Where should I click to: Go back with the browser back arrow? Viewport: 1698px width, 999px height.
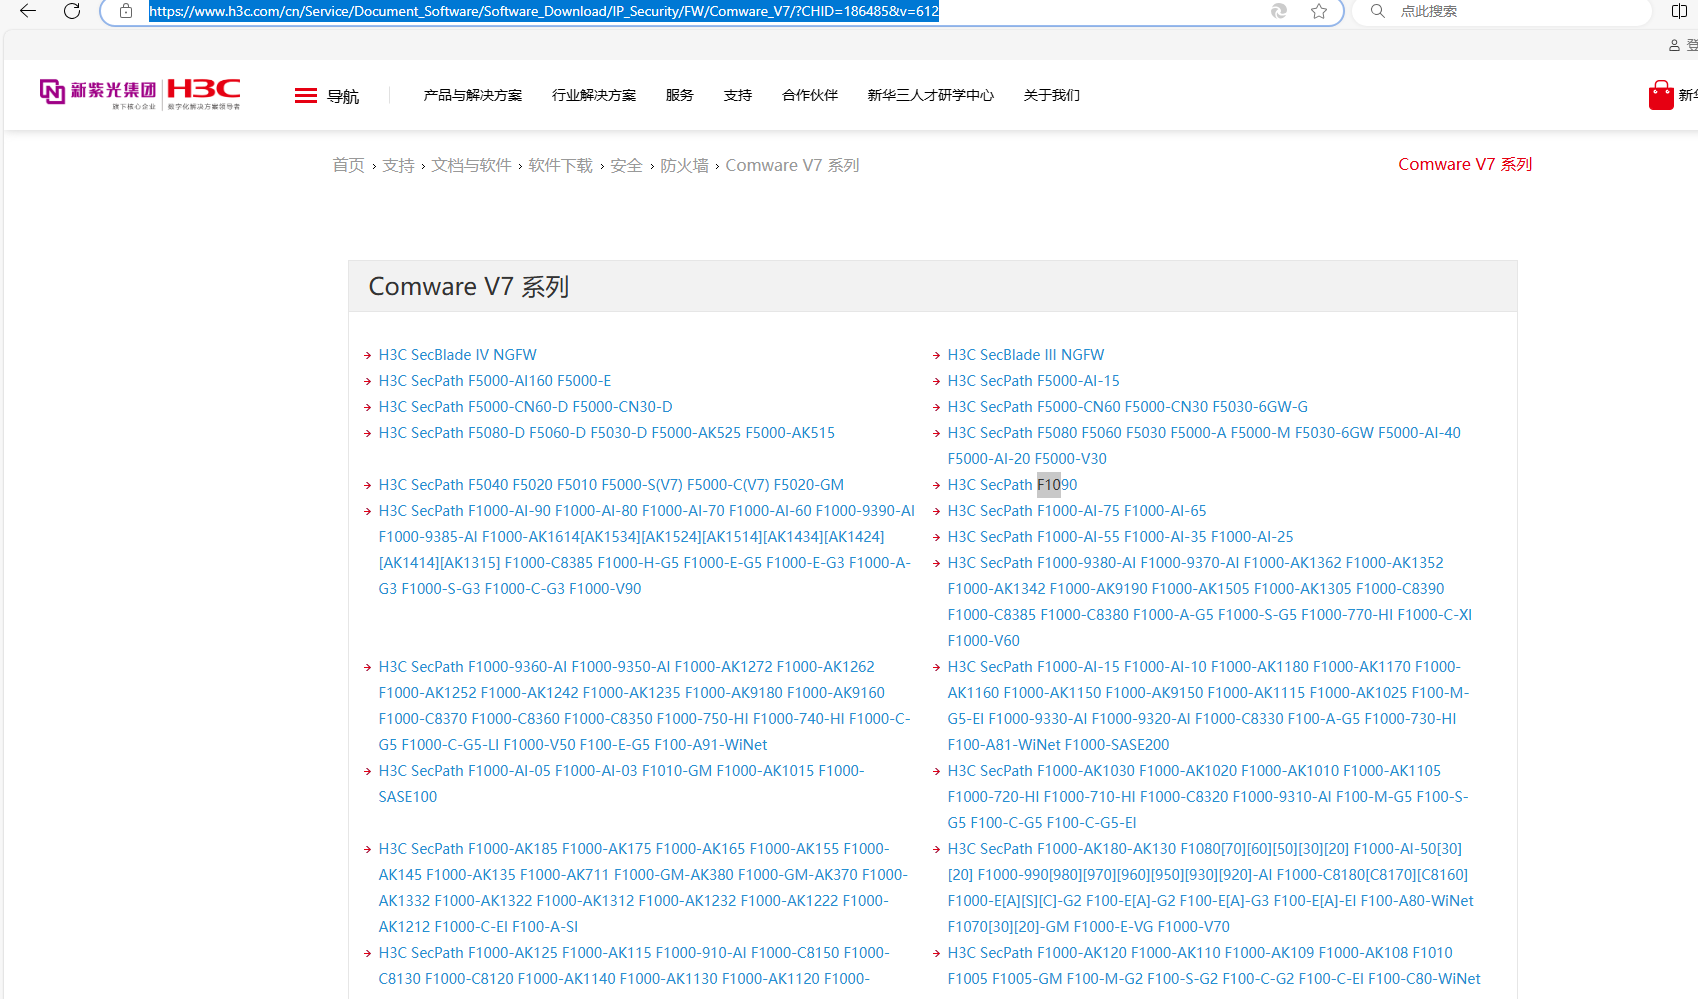pos(28,11)
